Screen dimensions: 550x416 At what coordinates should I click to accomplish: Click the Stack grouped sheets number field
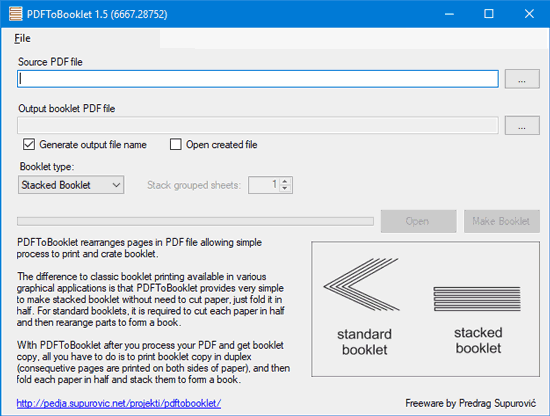(264, 185)
